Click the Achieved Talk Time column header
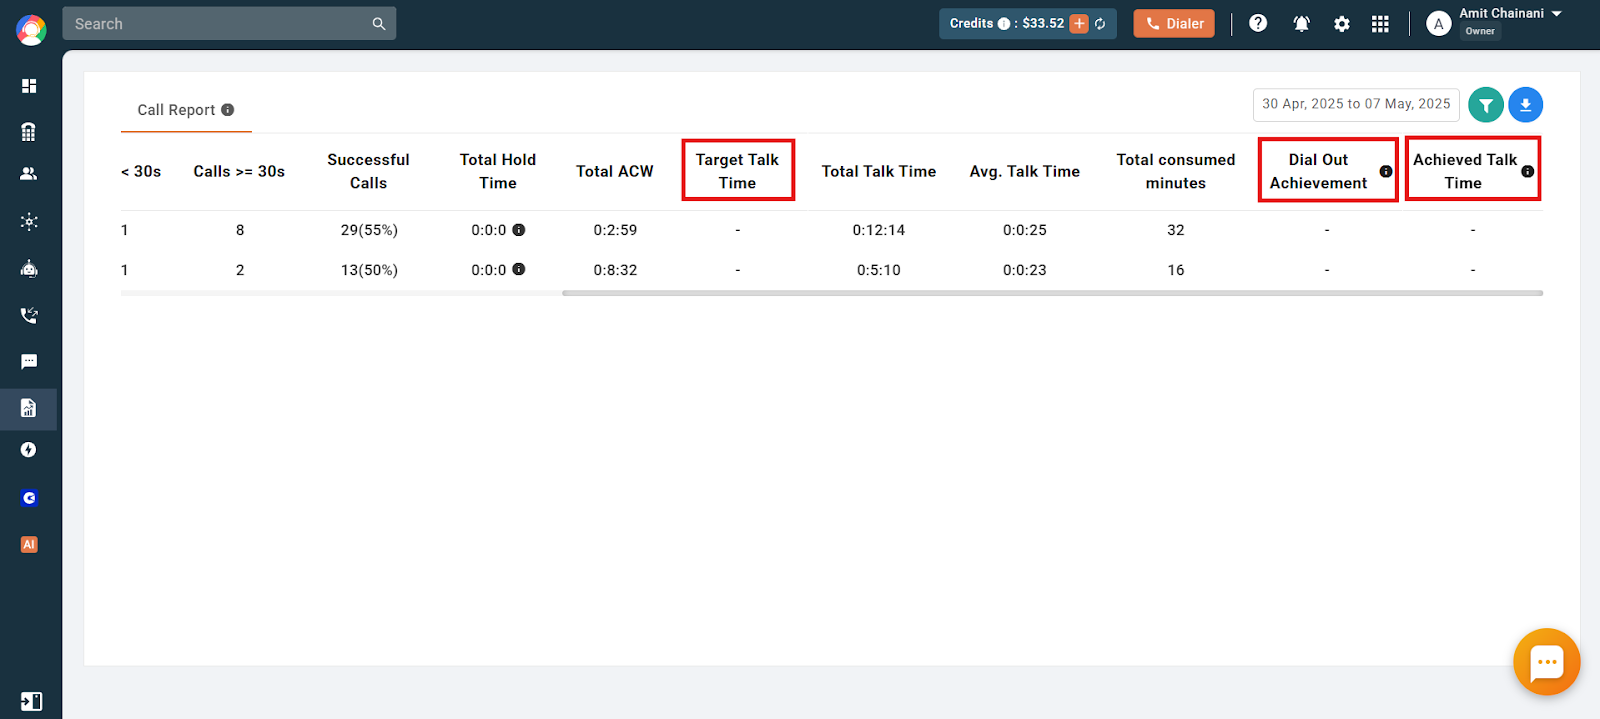The height and width of the screenshot is (719, 1600). 1464,171
